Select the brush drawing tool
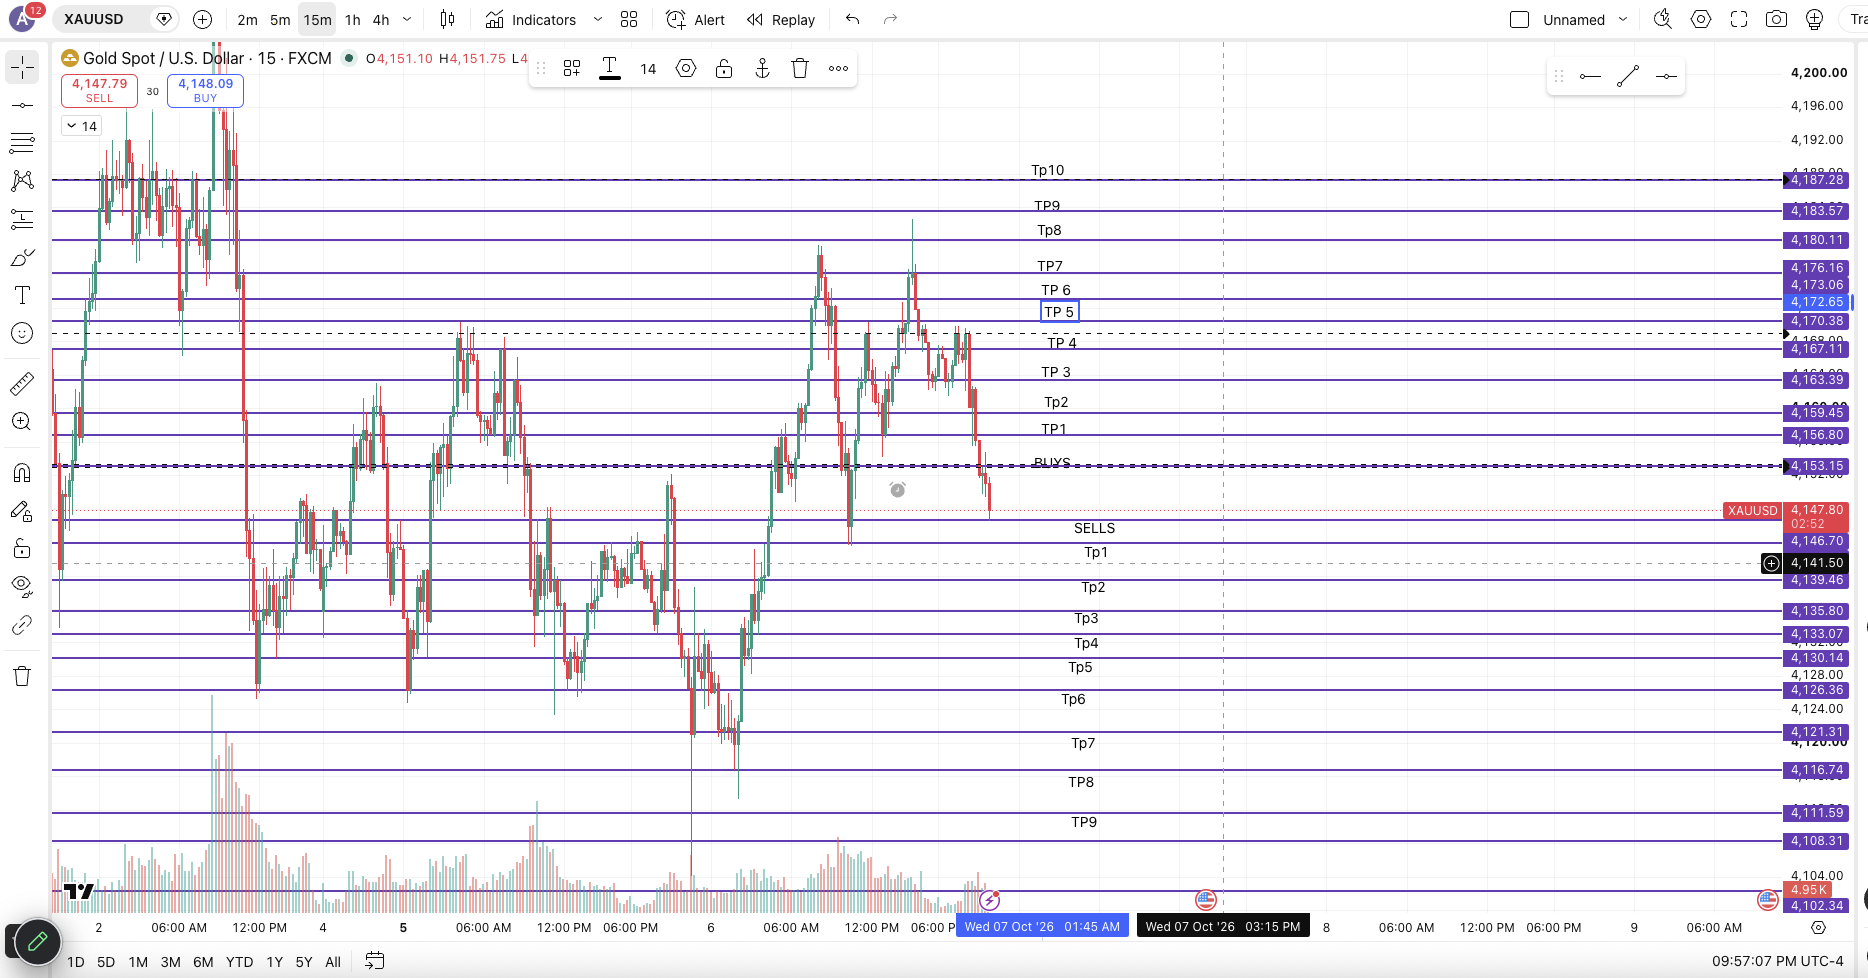The image size is (1868, 978). (x=22, y=257)
